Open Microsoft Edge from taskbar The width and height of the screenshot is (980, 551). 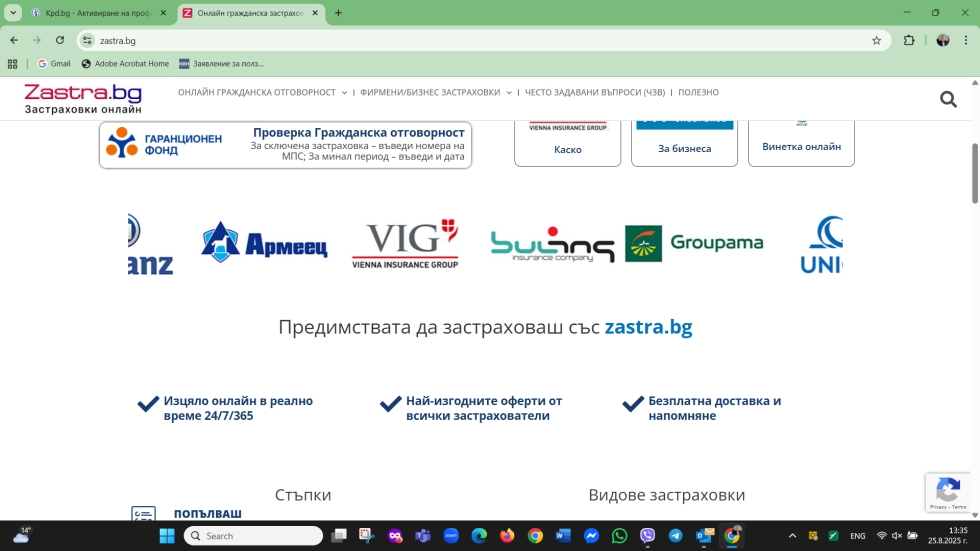[479, 536]
